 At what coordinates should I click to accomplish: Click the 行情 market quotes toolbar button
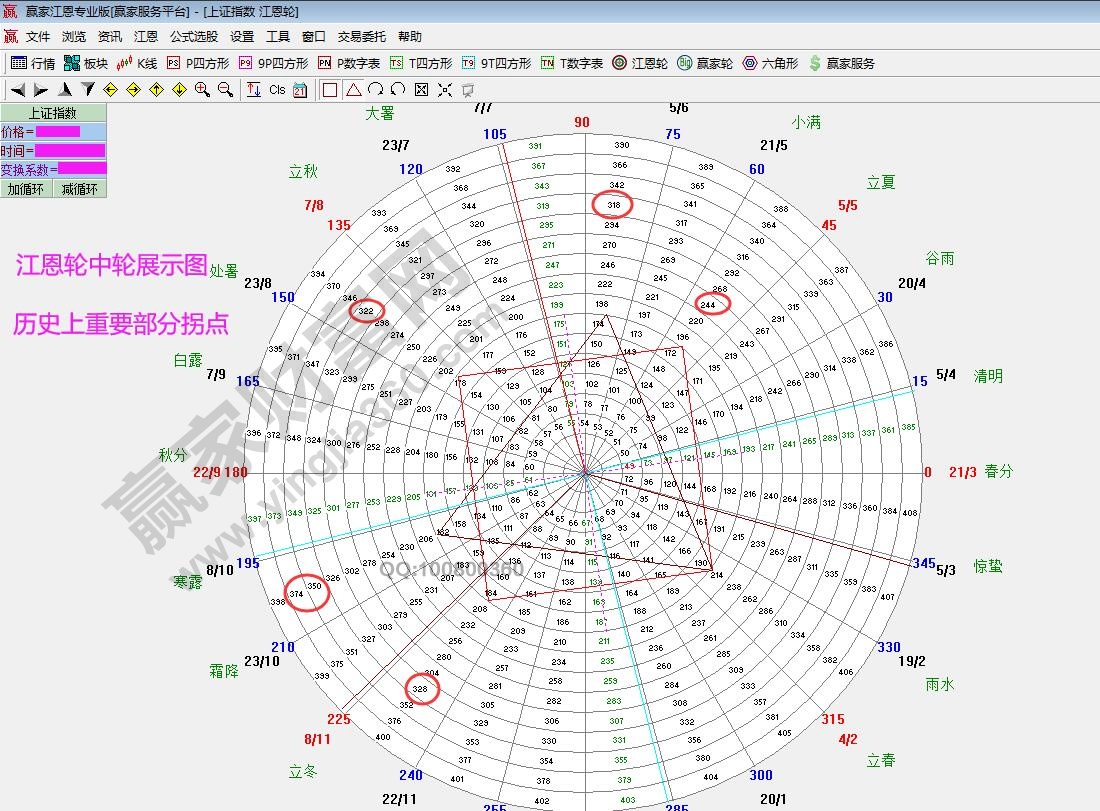click(33, 63)
